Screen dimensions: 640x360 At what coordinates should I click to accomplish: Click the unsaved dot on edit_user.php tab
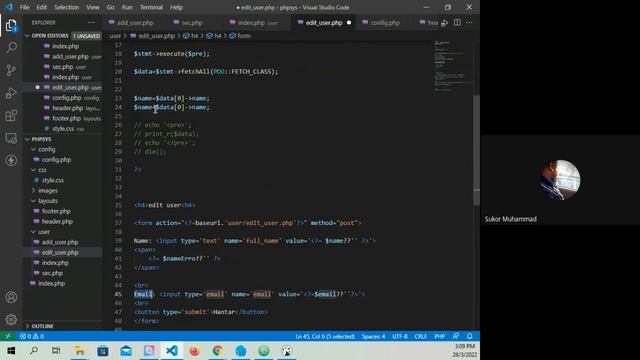pyautogui.click(x=349, y=23)
